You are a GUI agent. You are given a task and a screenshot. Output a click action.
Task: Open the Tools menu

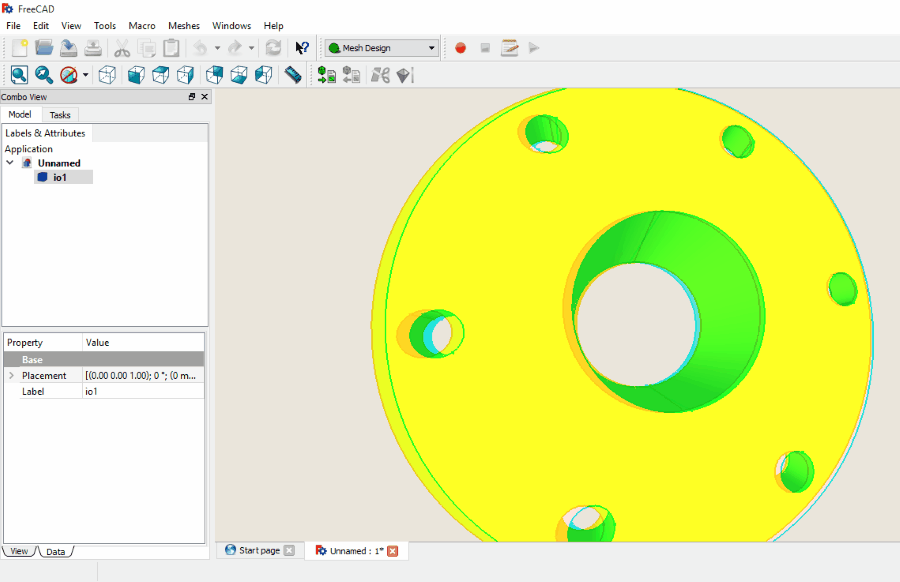(x=105, y=25)
